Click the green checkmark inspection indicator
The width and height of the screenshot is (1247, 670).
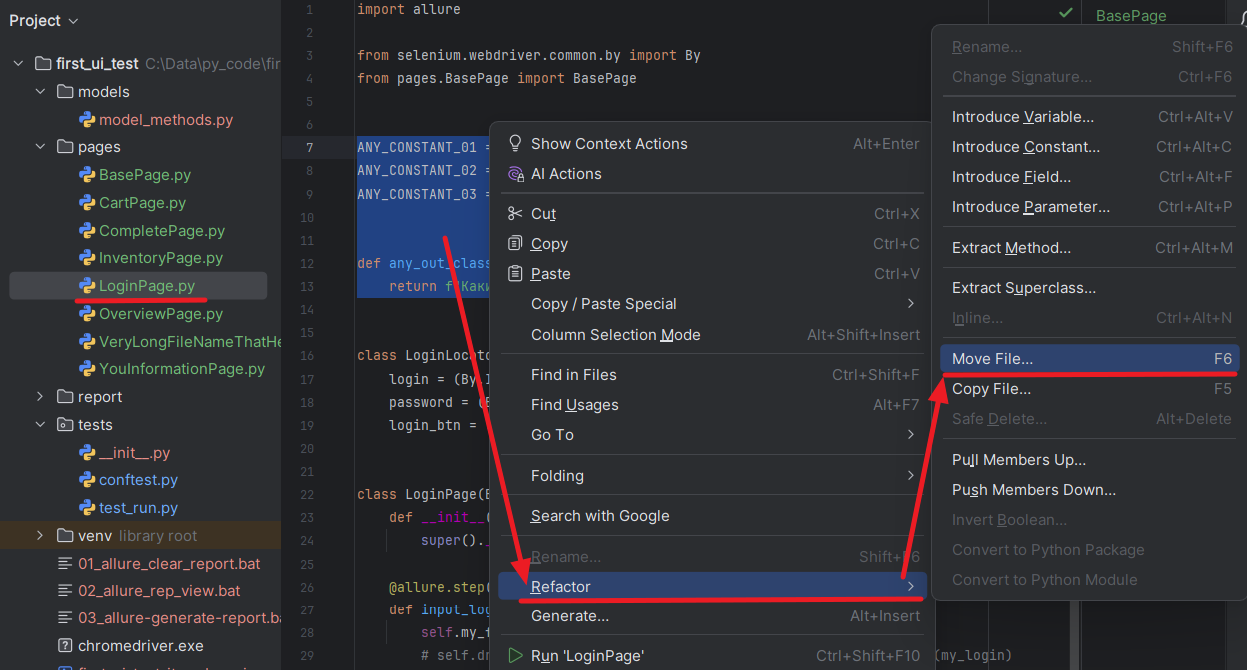pyautogui.click(x=1066, y=13)
